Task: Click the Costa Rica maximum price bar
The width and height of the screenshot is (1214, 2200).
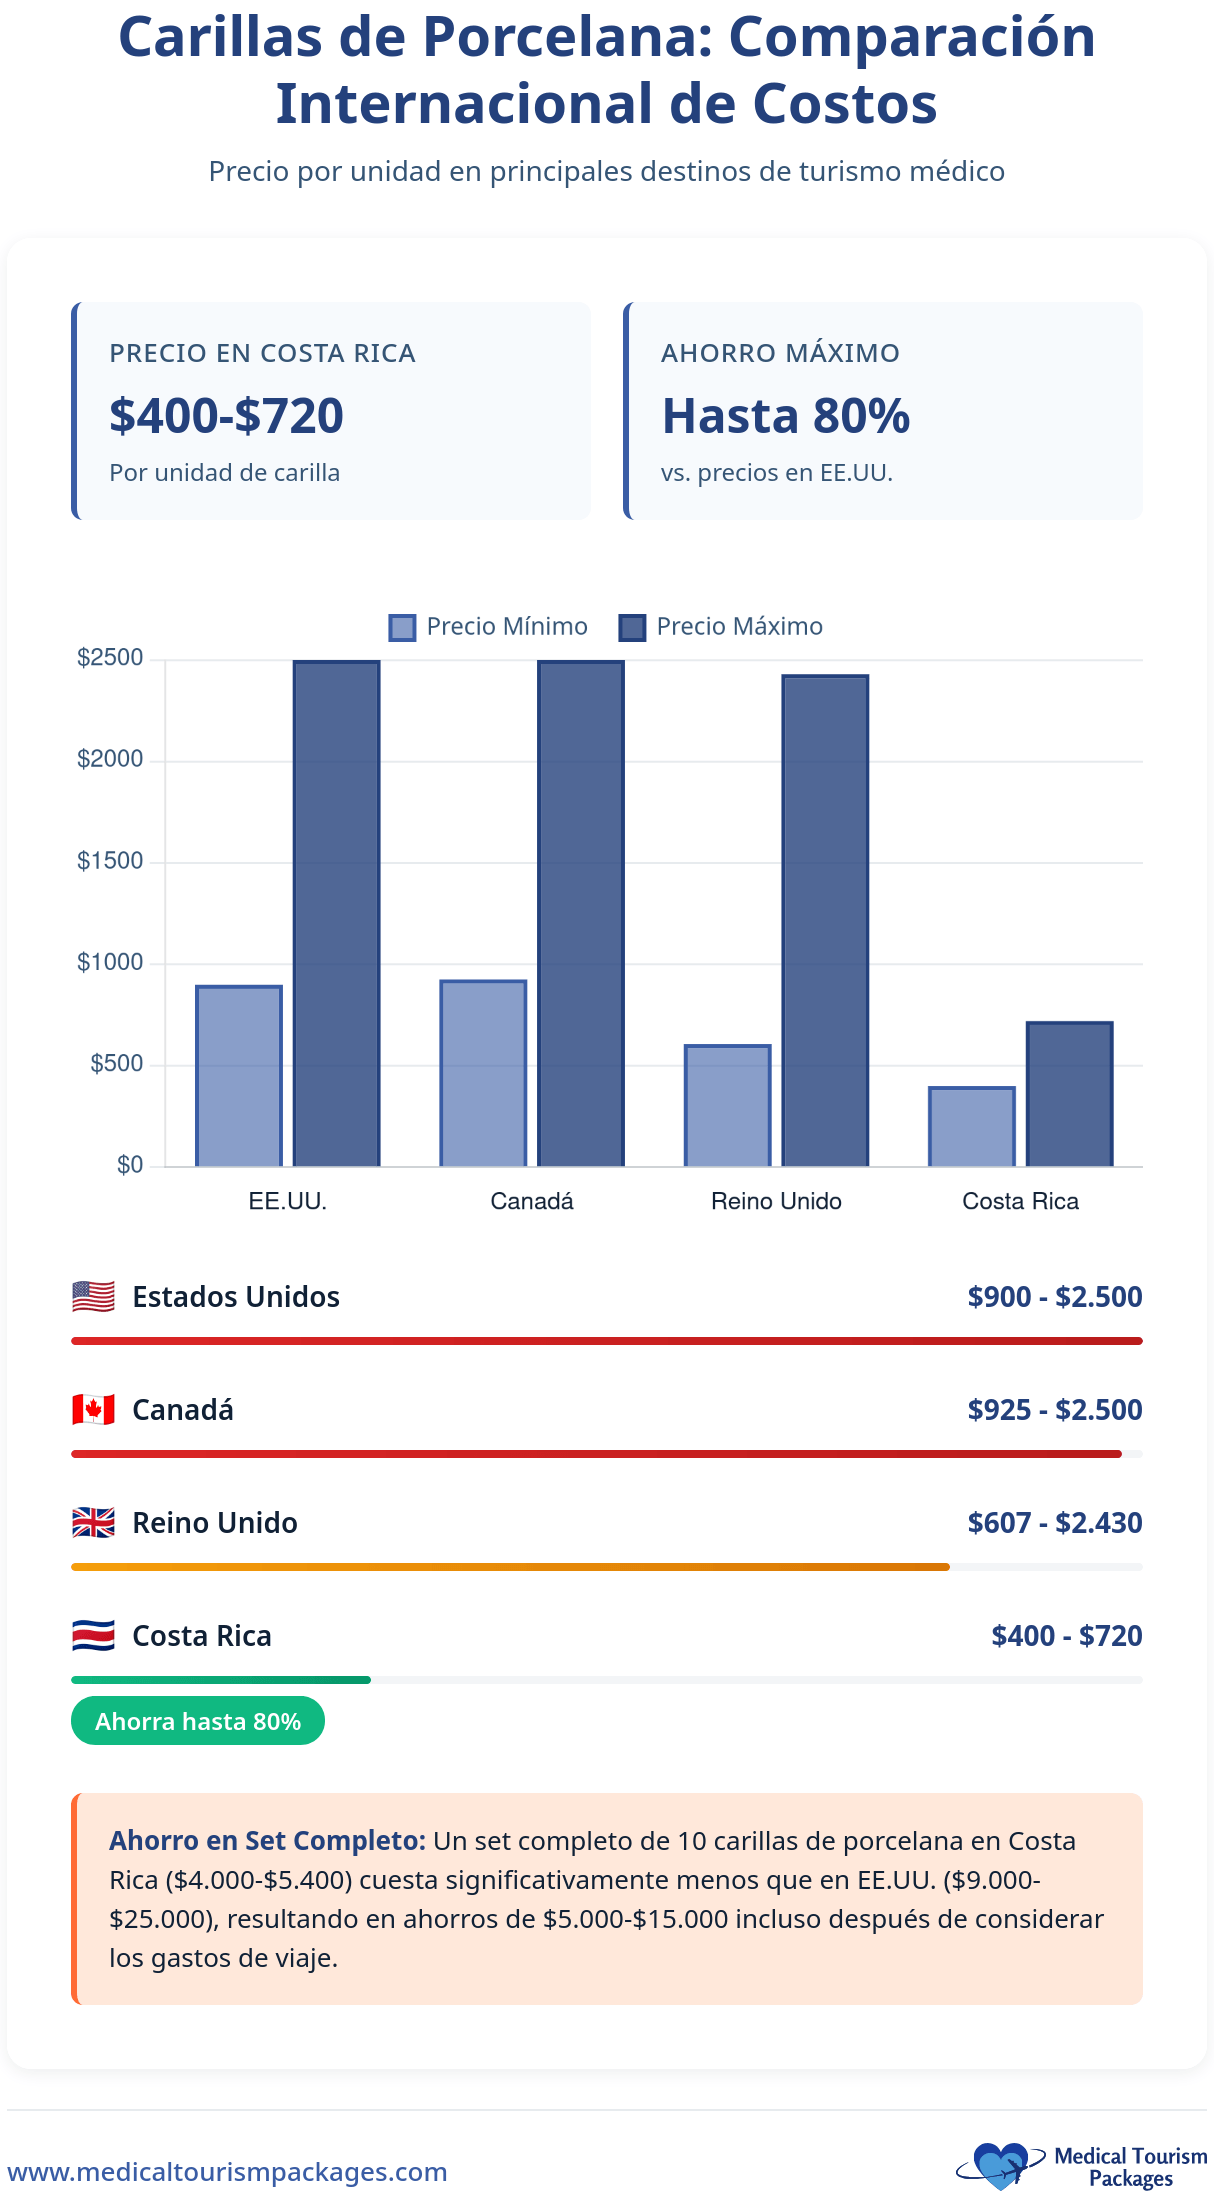Action: (1069, 1093)
